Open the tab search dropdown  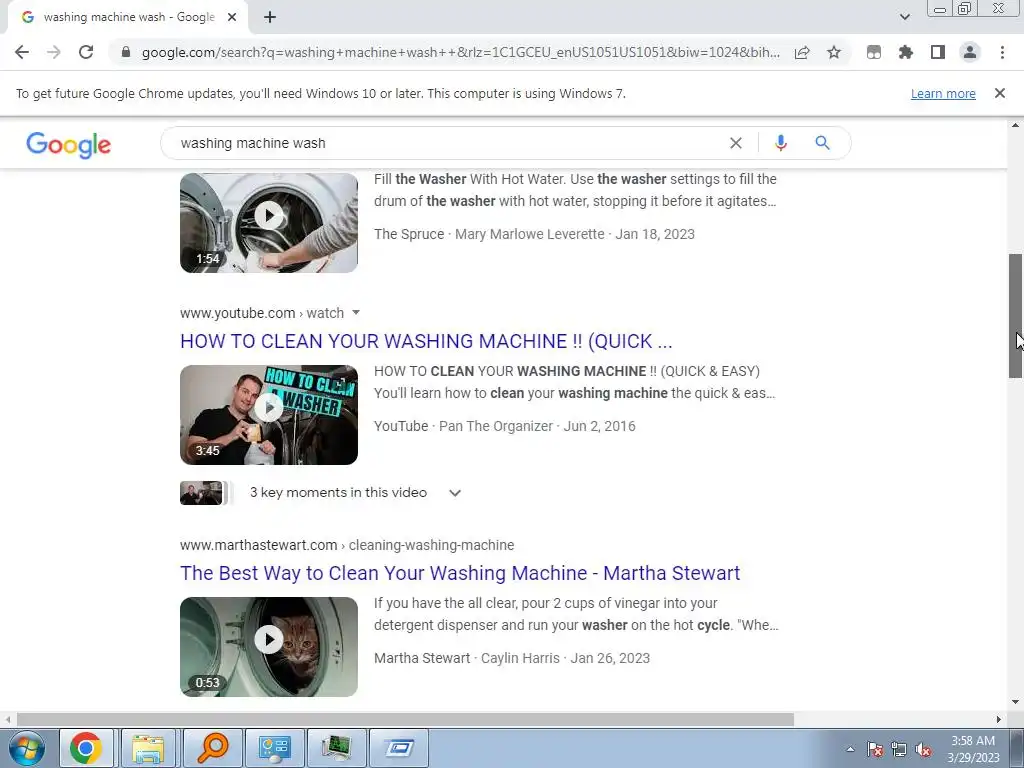[x=904, y=17]
